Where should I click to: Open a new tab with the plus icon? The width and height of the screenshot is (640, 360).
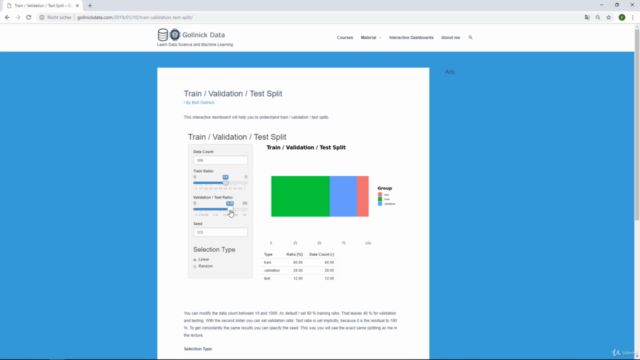(90, 6)
